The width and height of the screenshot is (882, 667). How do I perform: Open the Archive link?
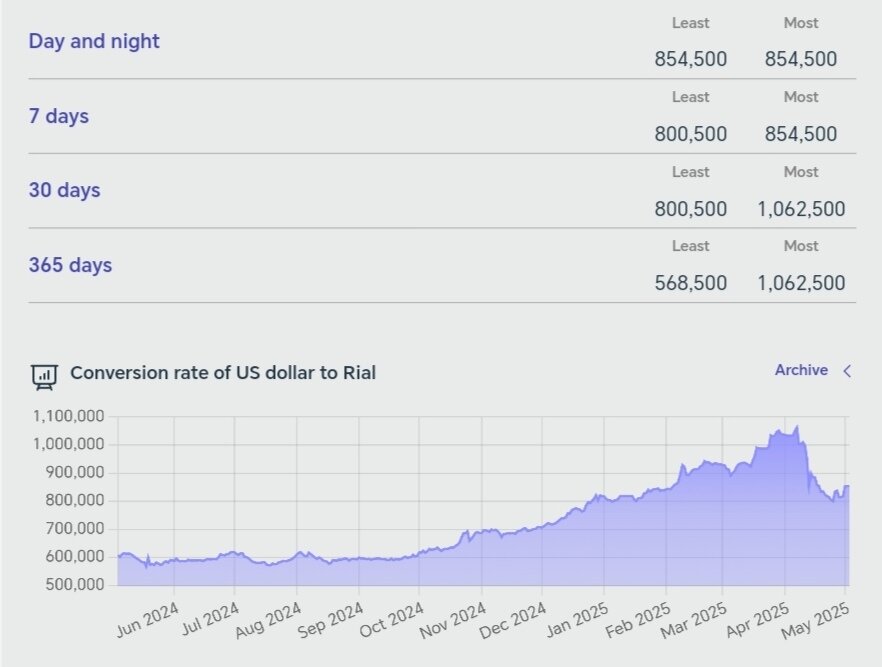pyautogui.click(x=801, y=370)
